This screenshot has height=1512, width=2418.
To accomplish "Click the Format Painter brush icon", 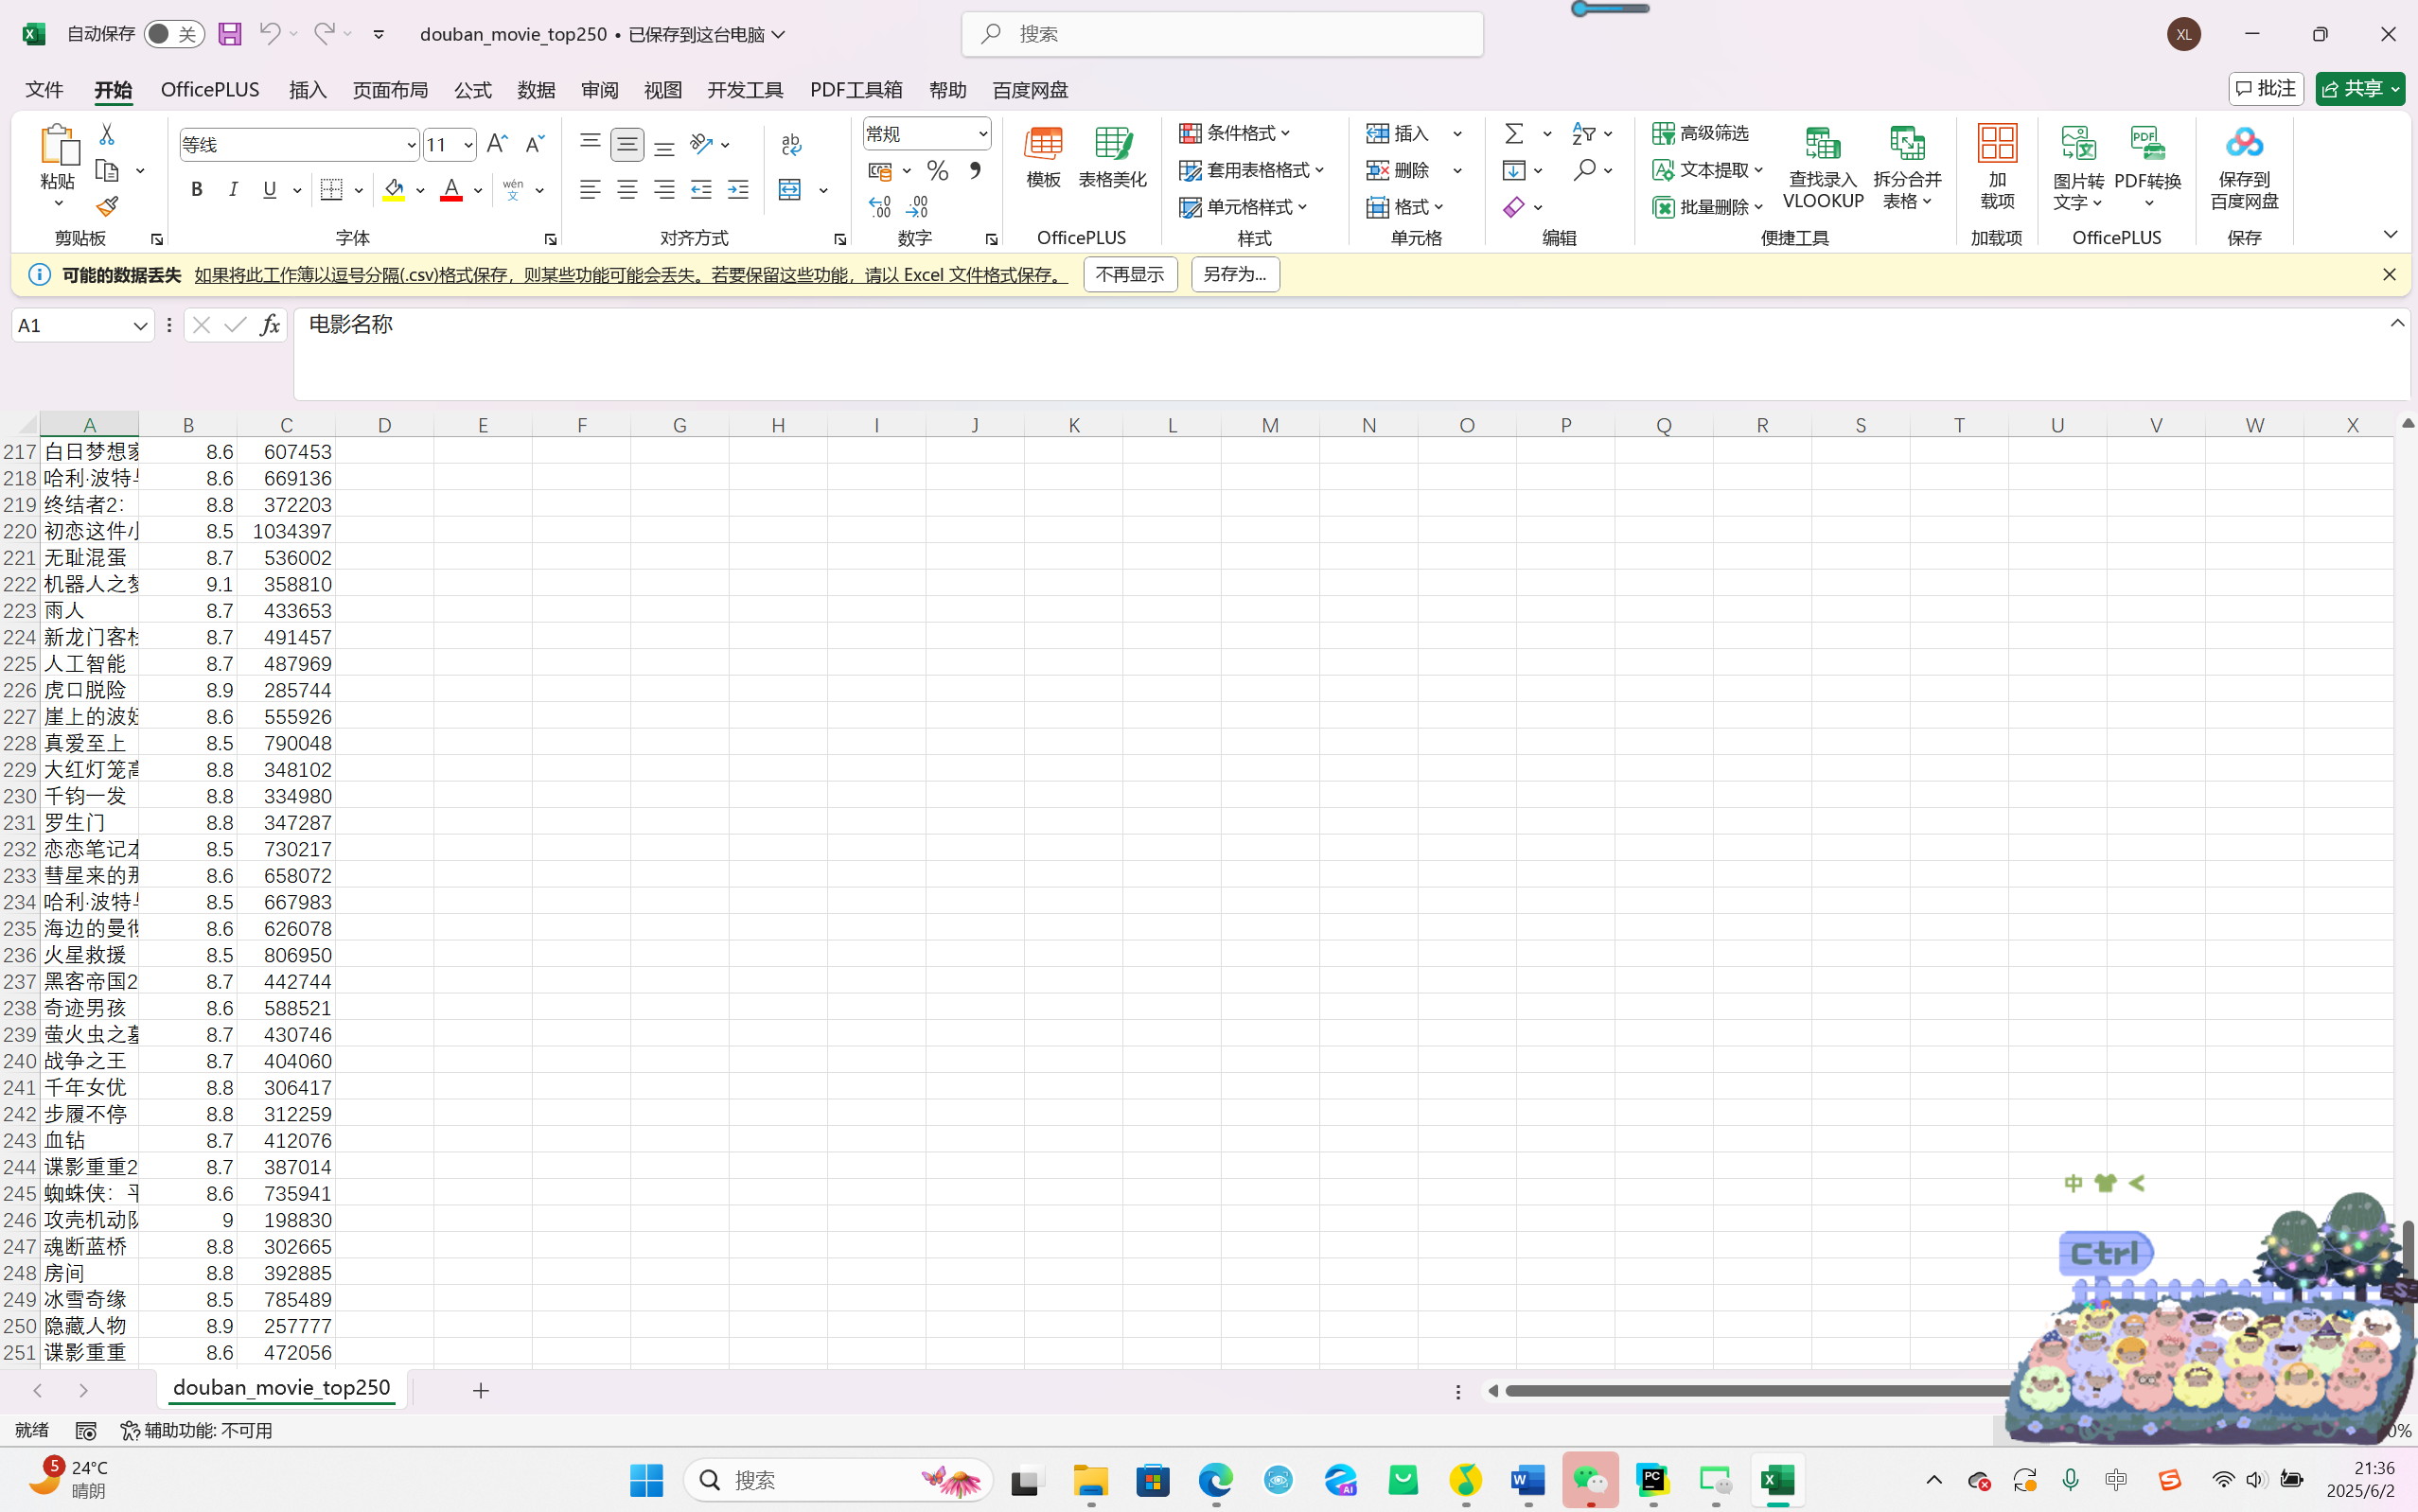I will coord(107,207).
